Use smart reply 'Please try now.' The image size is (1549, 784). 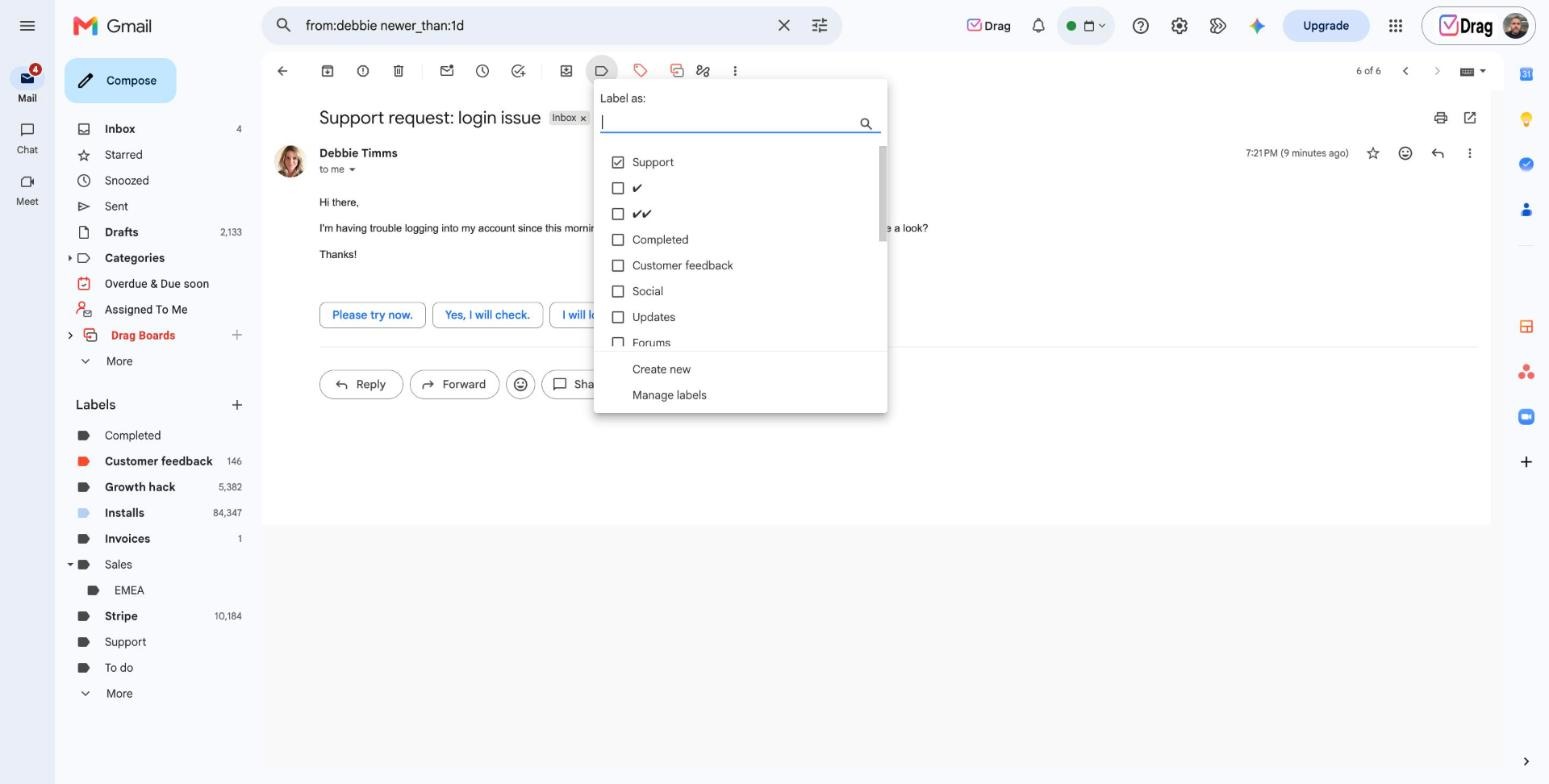[372, 315]
